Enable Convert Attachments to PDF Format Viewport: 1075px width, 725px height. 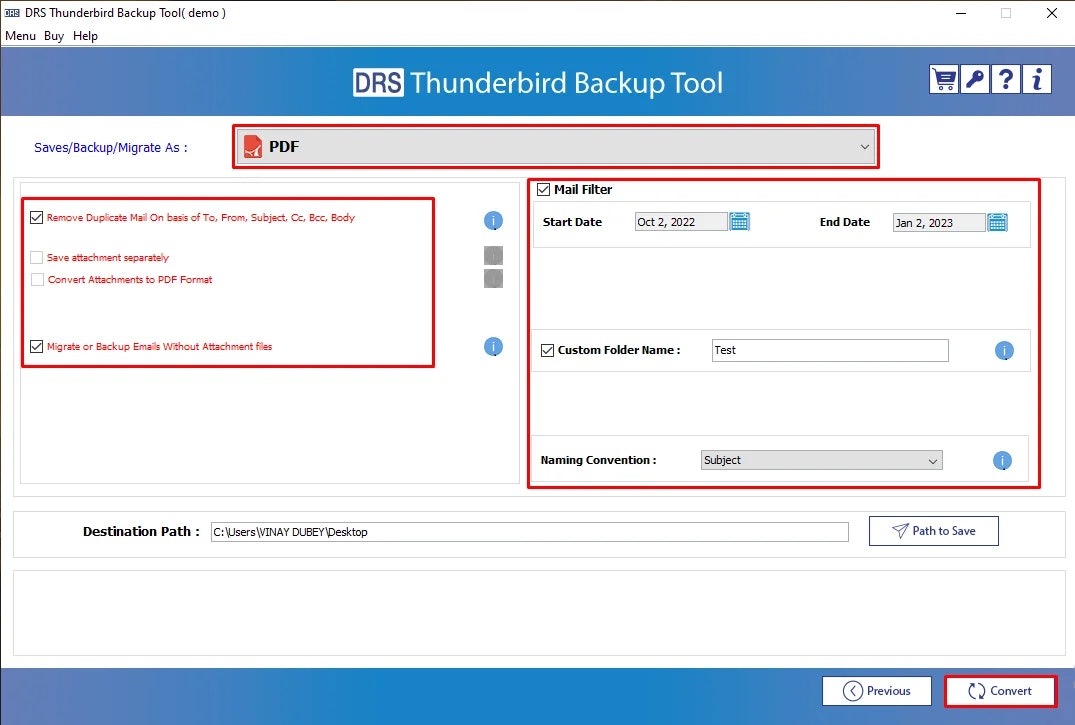37,279
